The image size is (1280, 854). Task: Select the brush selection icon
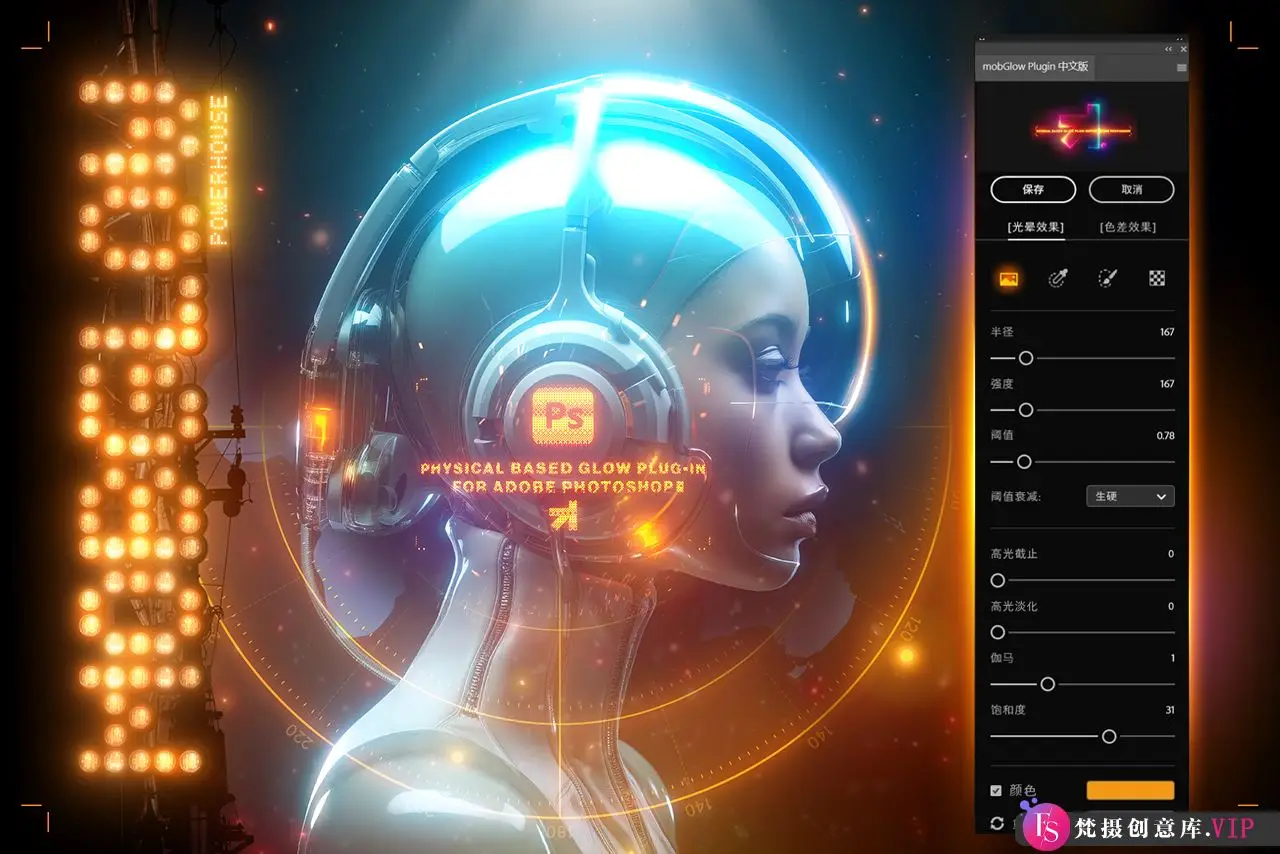point(1107,279)
